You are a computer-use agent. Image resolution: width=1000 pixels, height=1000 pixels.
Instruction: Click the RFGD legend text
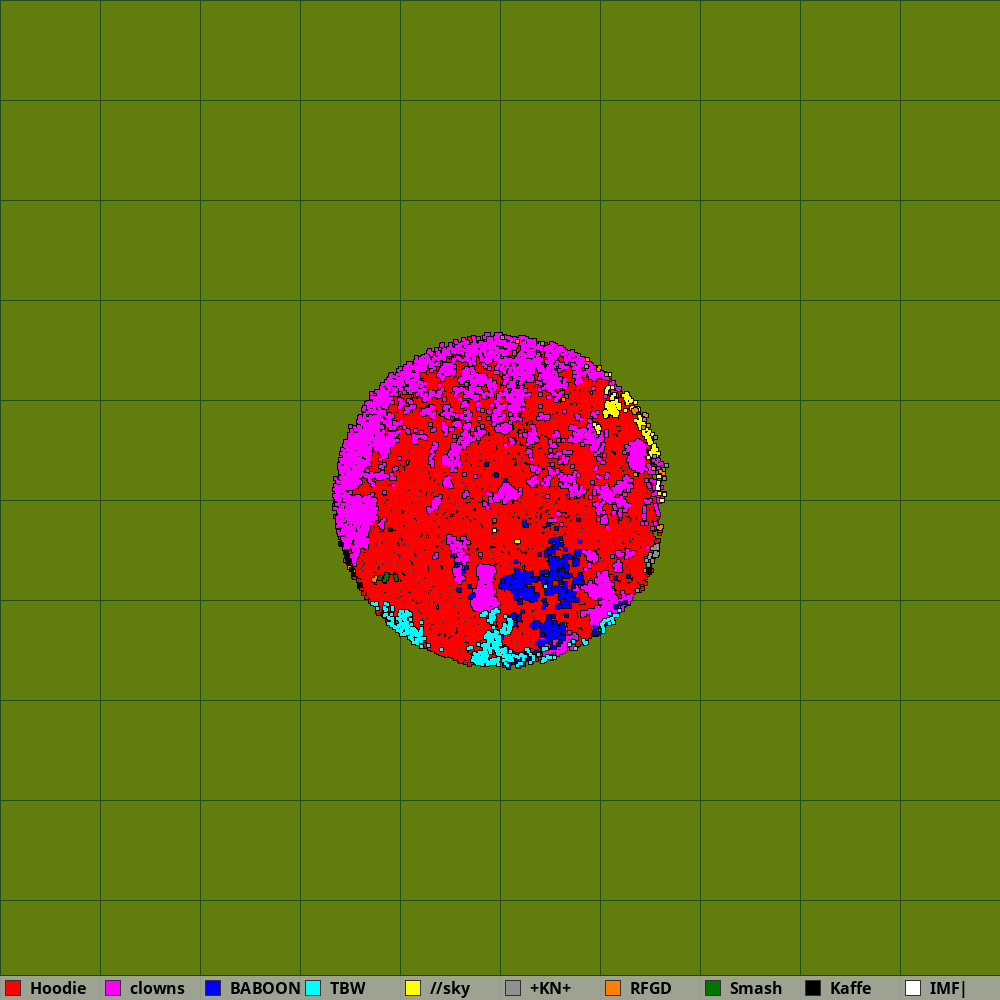pos(651,988)
